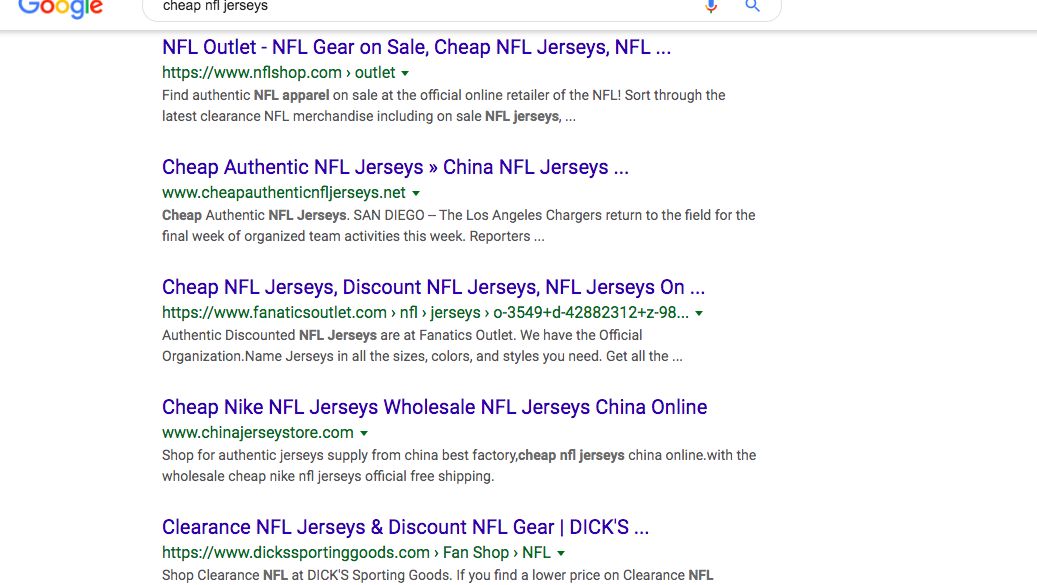The width and height of the screenshot is (1037, 585).
Task: Expand dropdown arrow next to nflshop.com URL
Action: click(x=405, y=73)
